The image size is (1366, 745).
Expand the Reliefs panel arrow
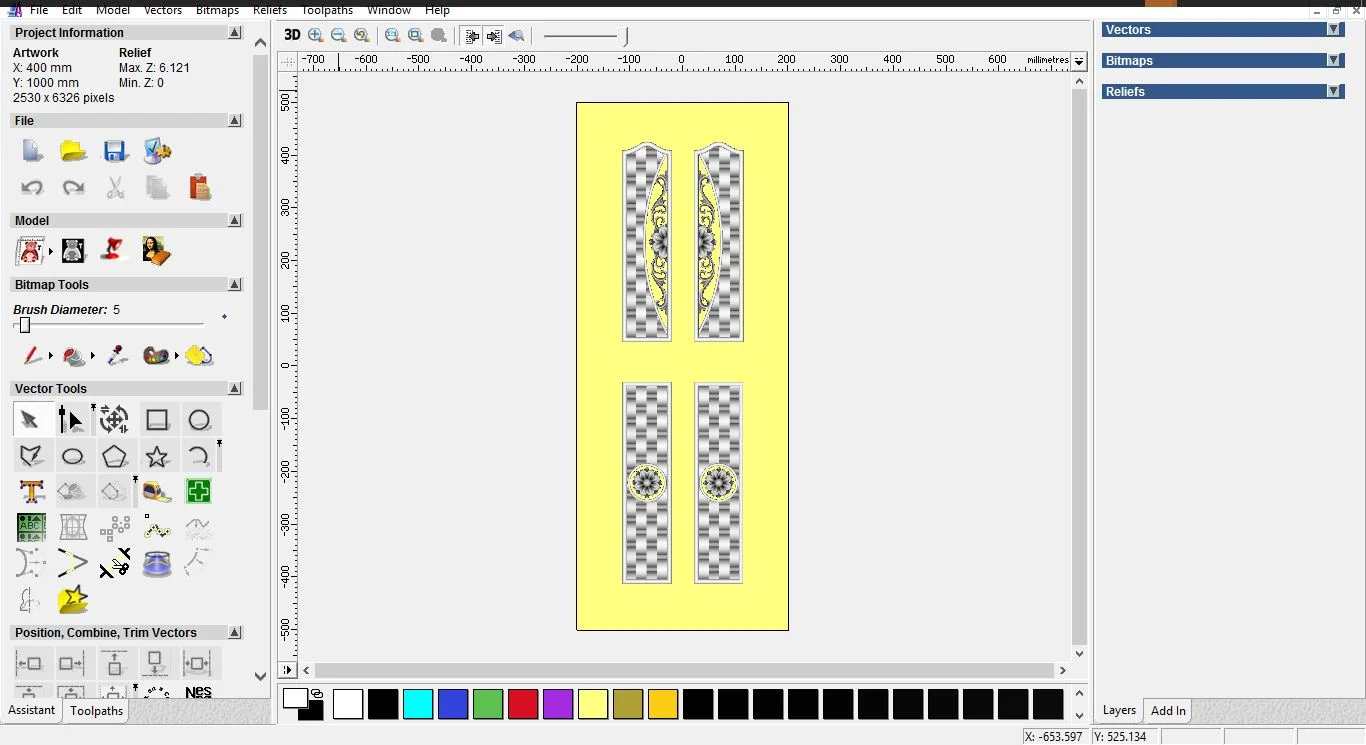coord(1333,91)
